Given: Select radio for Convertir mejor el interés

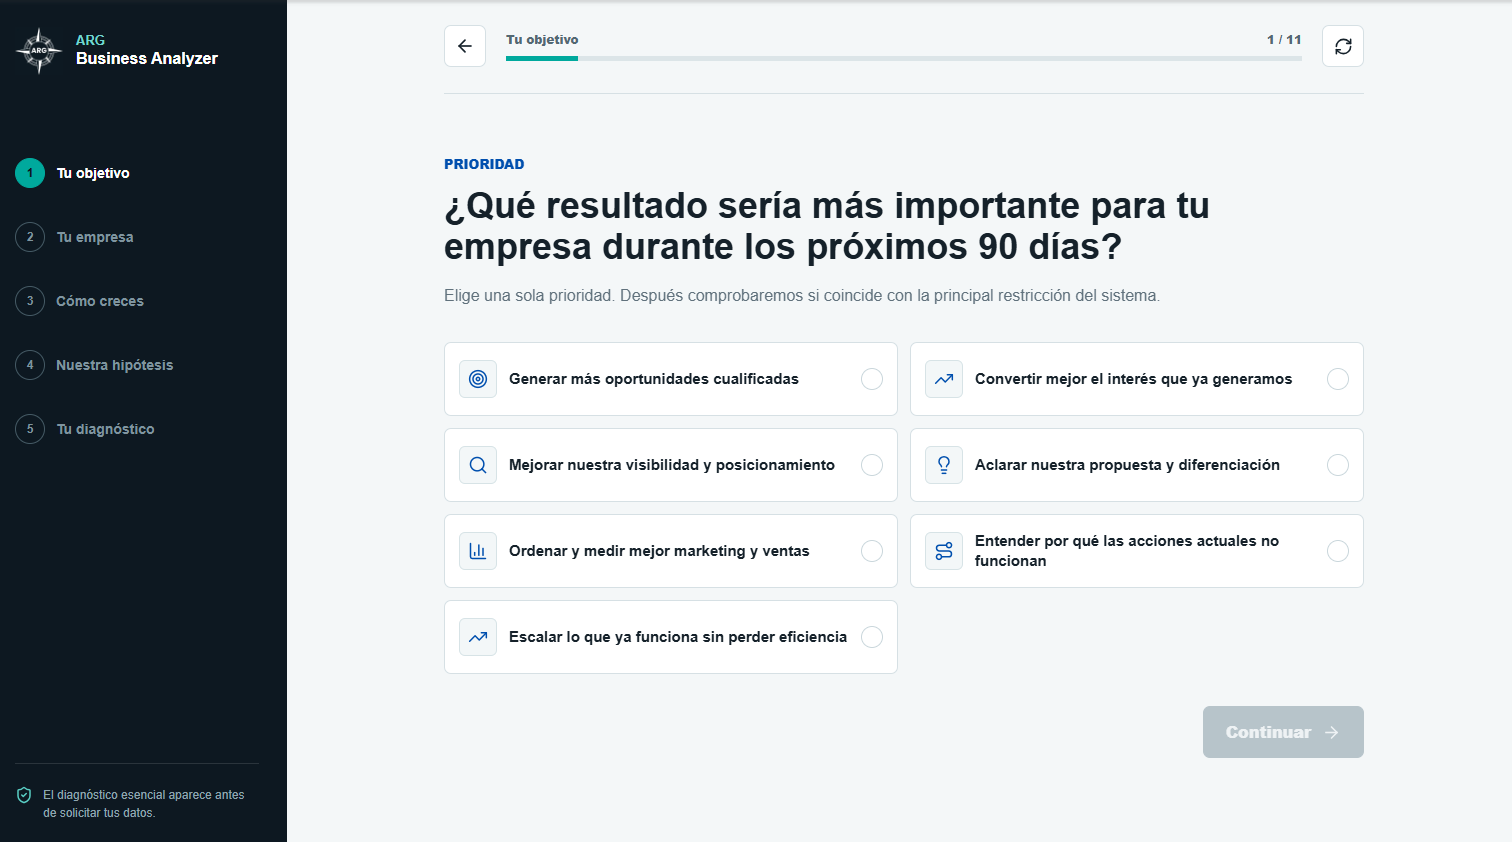Looking at the screenshot, I should [1338, 379].
